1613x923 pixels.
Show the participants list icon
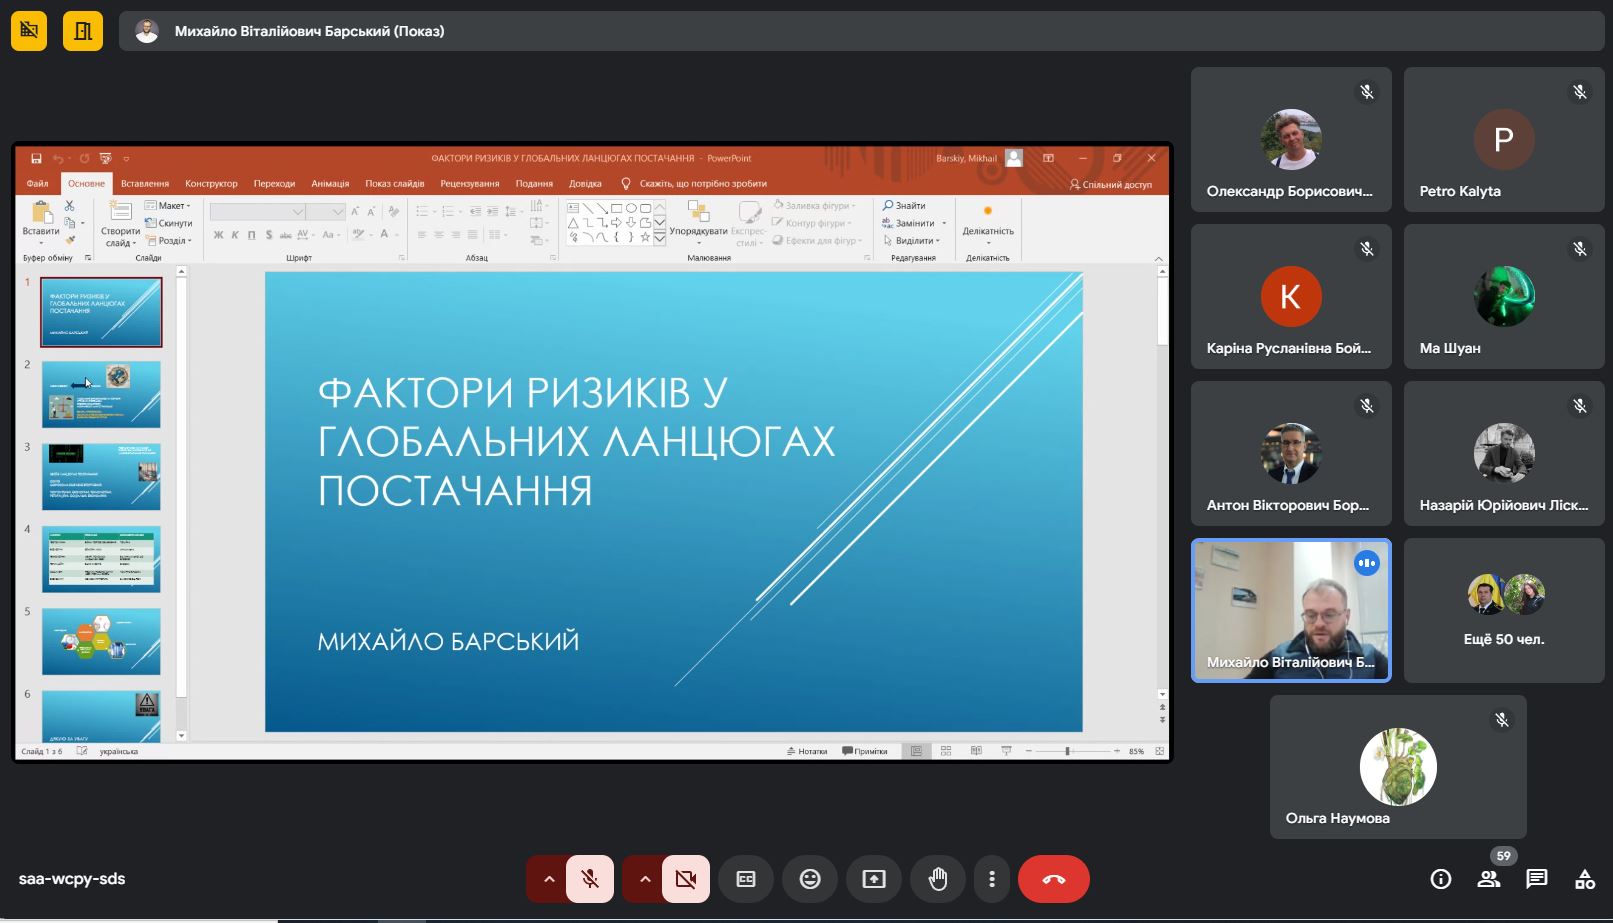click(x=1488, y=879)
